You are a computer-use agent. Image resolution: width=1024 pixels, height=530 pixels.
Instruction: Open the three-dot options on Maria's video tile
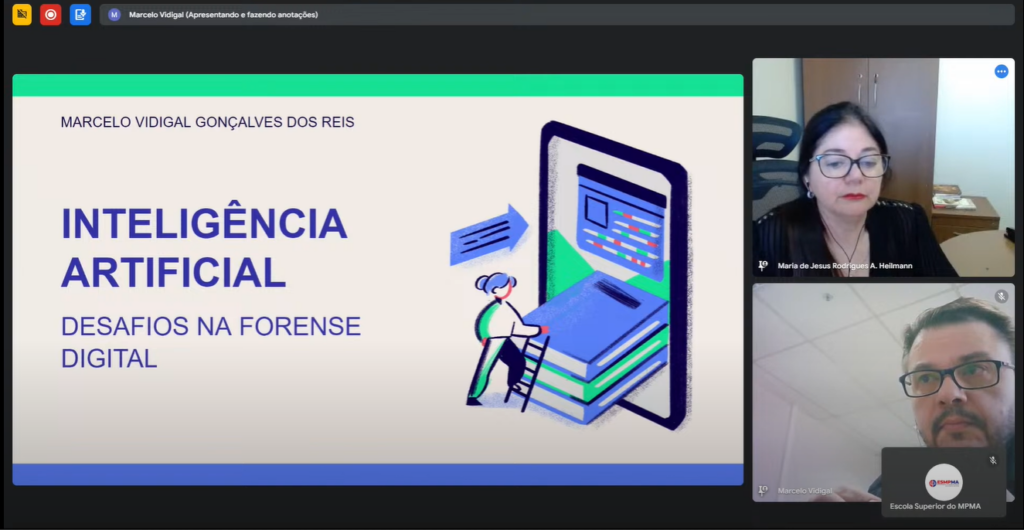click(x=1001, y=71)
